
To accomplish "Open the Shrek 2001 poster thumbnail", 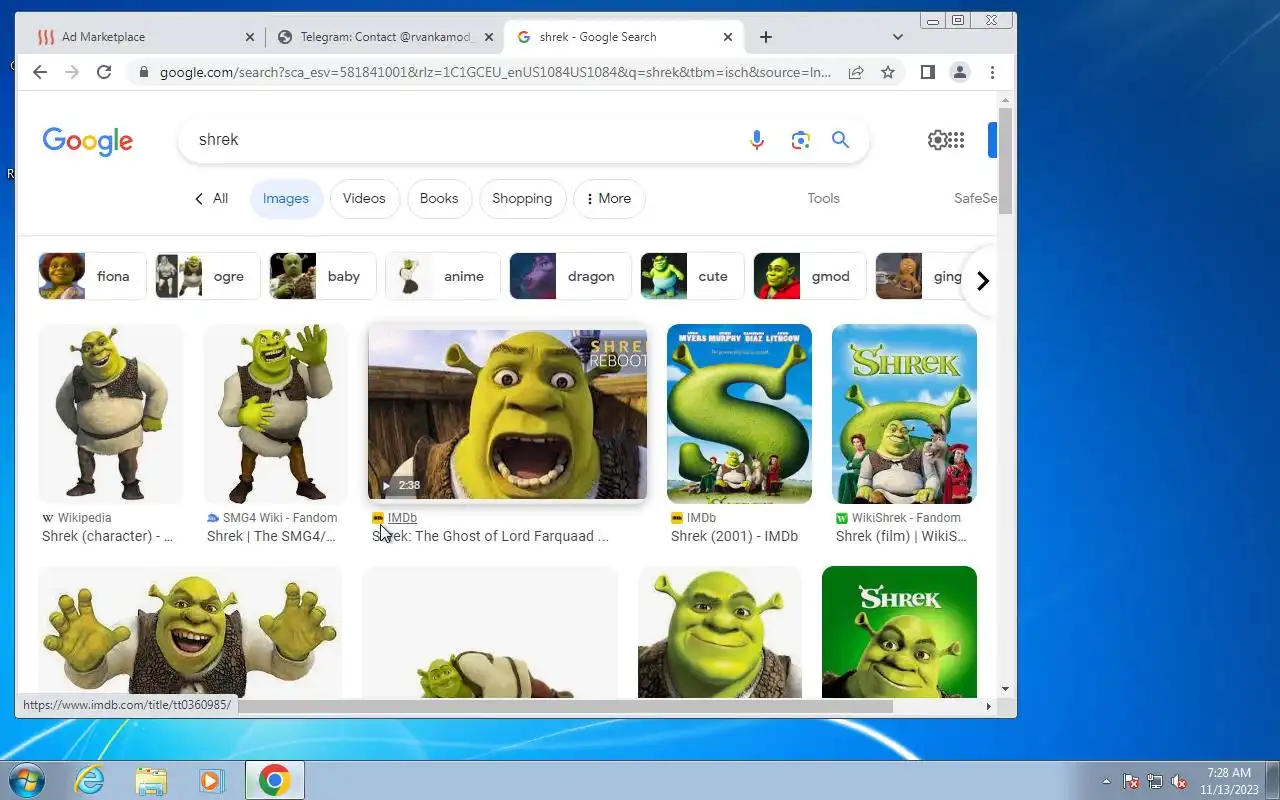I will pos(739,414).
